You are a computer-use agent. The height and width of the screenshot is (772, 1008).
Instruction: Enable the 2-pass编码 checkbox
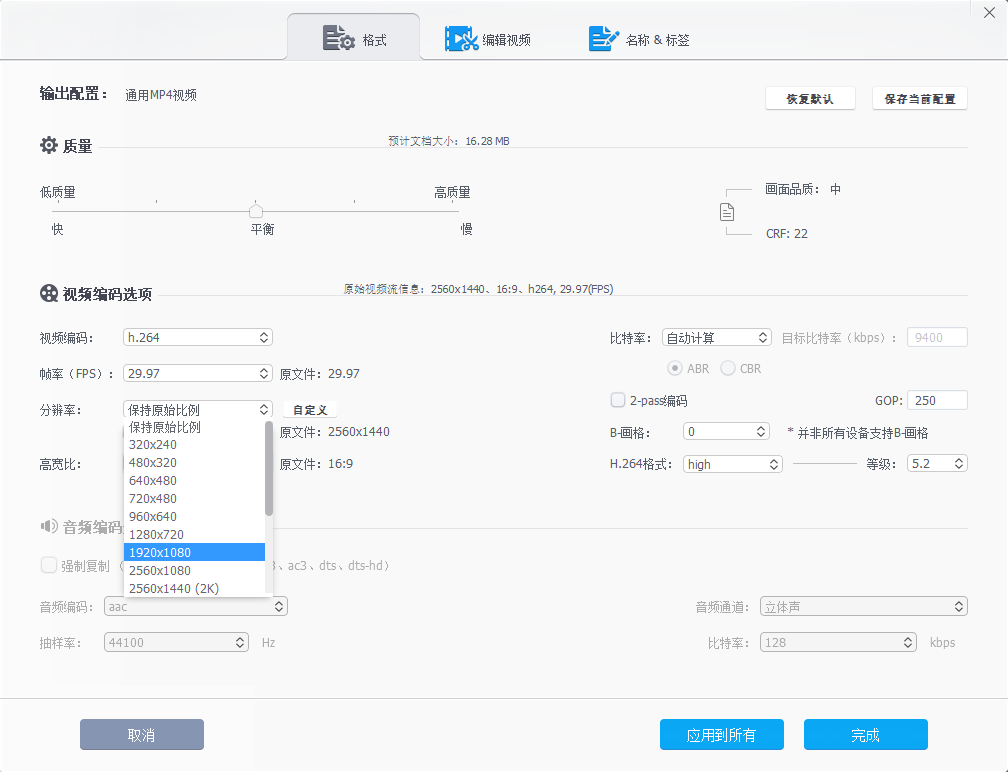tap(618, 400)
